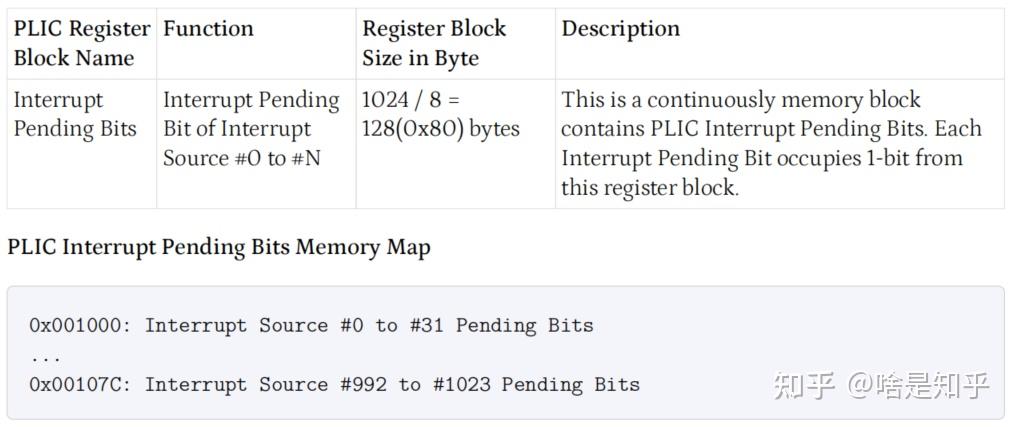Click the "1024 / 8 =" size text

coord(411,100)
